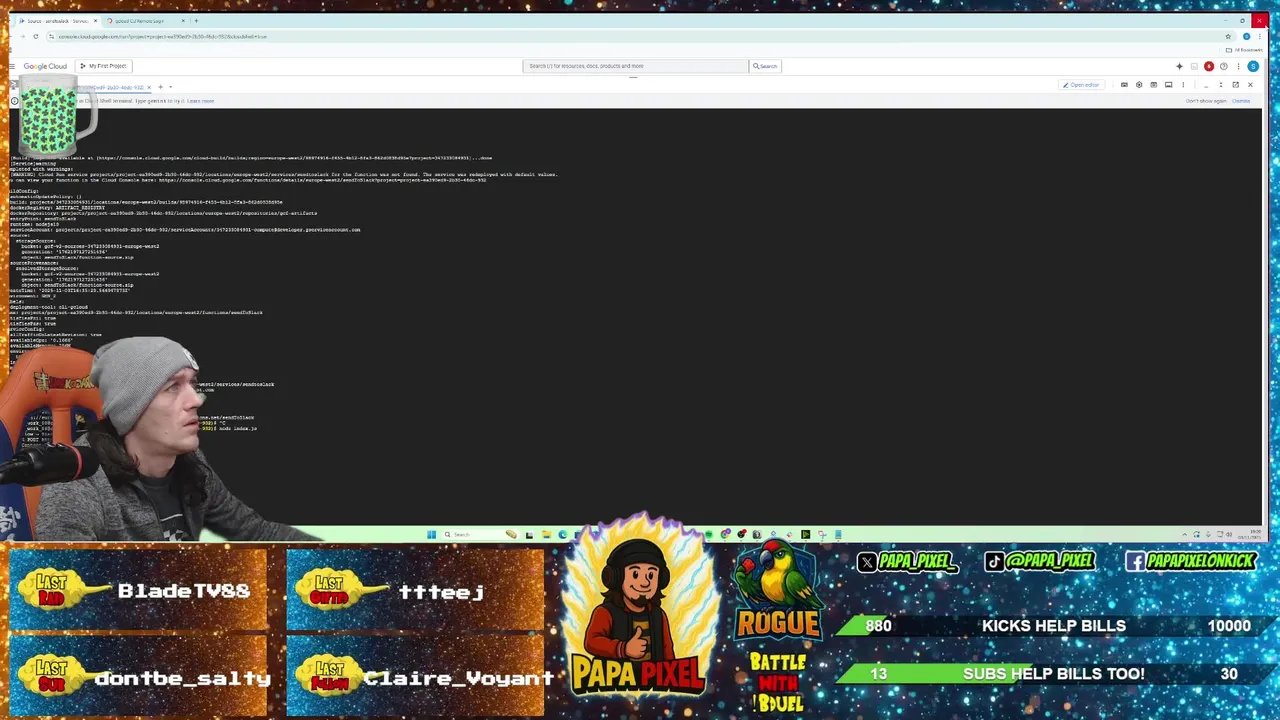Open the My First Project selector
Screen dimensions: 1280x720
click(103, 66)
